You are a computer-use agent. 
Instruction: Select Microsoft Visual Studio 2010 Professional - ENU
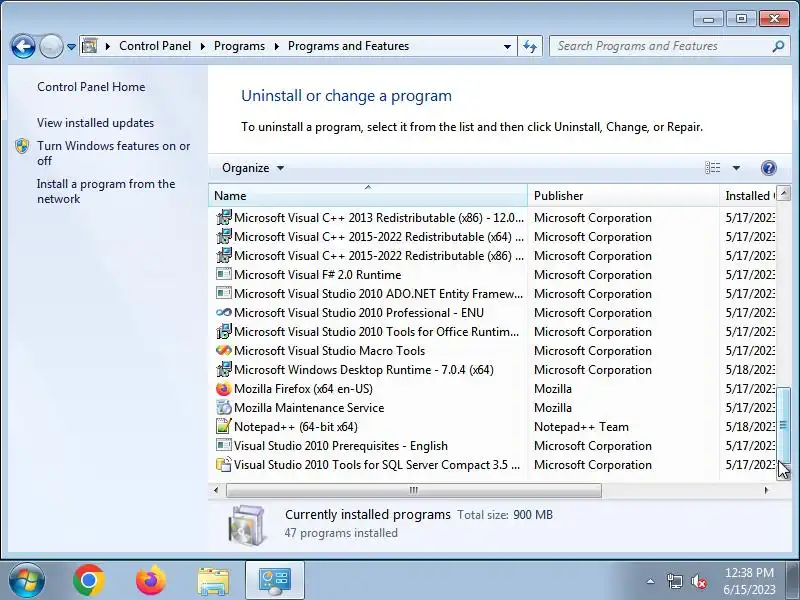[x=359, y=313]
